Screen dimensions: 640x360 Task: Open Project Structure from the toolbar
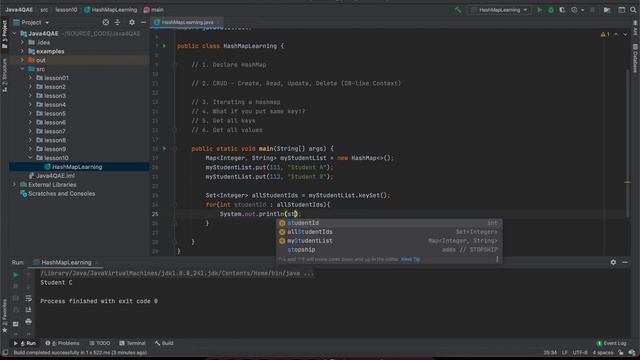(x=607, y=10)
